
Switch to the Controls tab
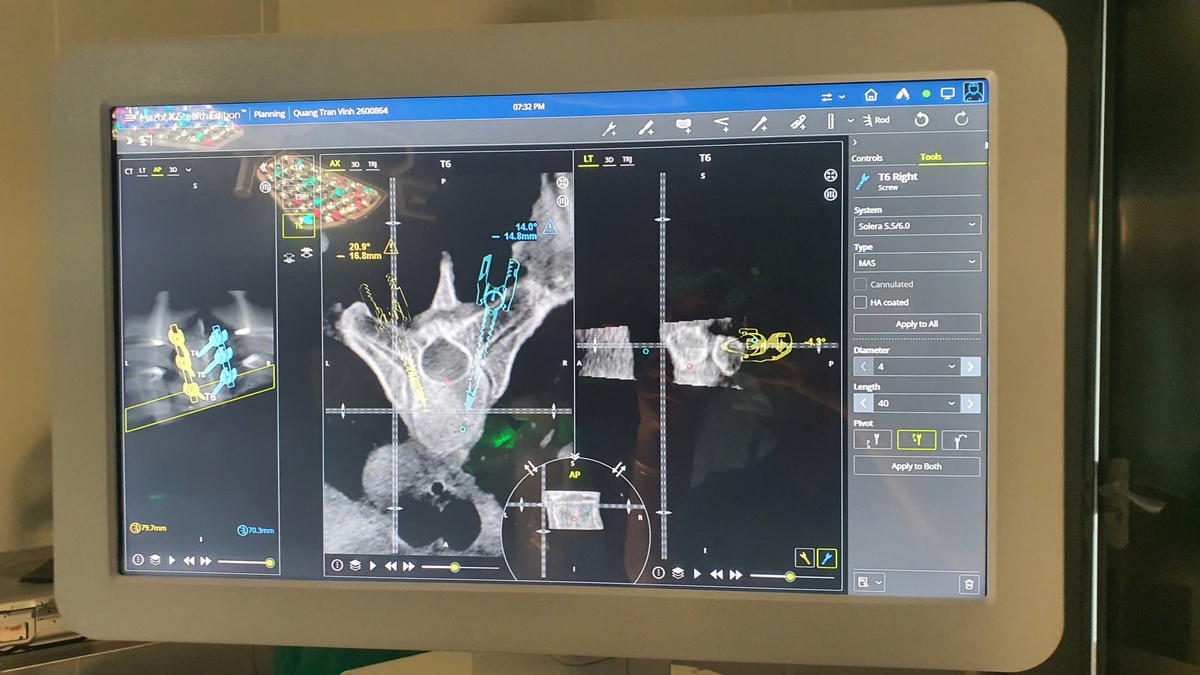click(867, 158)
